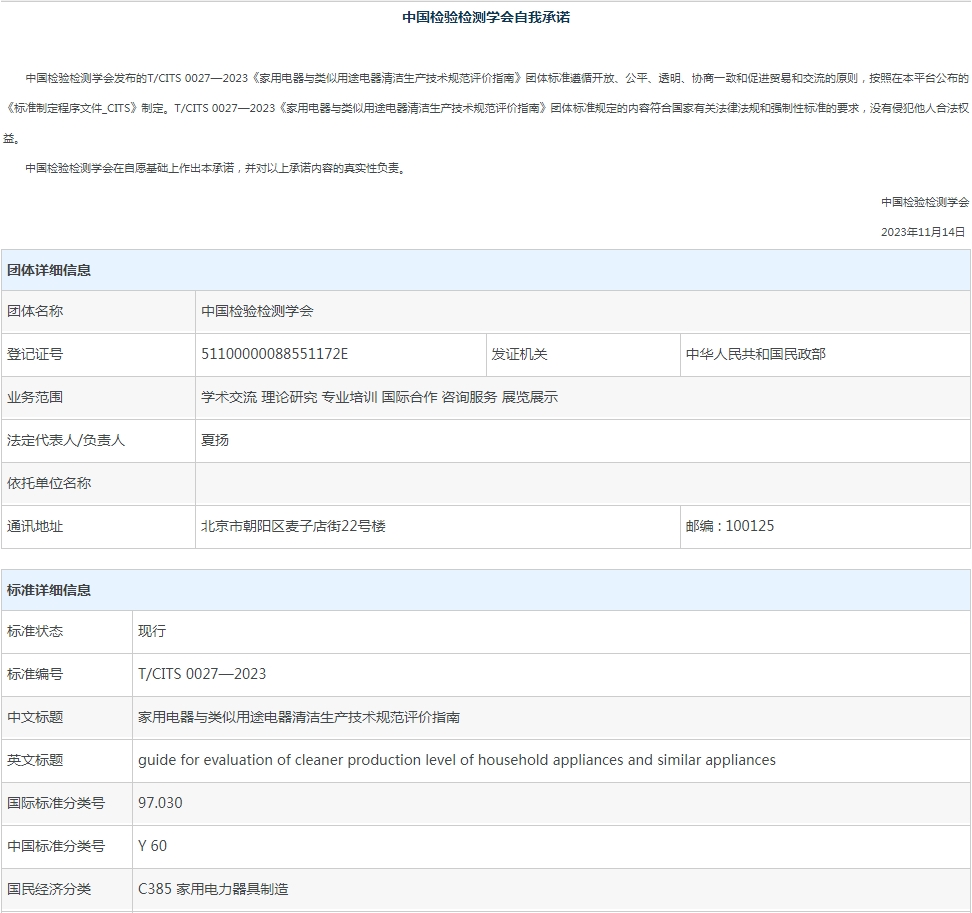972x913 pixels.
Task: Click the 国际标准分类号 label cell
Action: click(x=67, y=803)
